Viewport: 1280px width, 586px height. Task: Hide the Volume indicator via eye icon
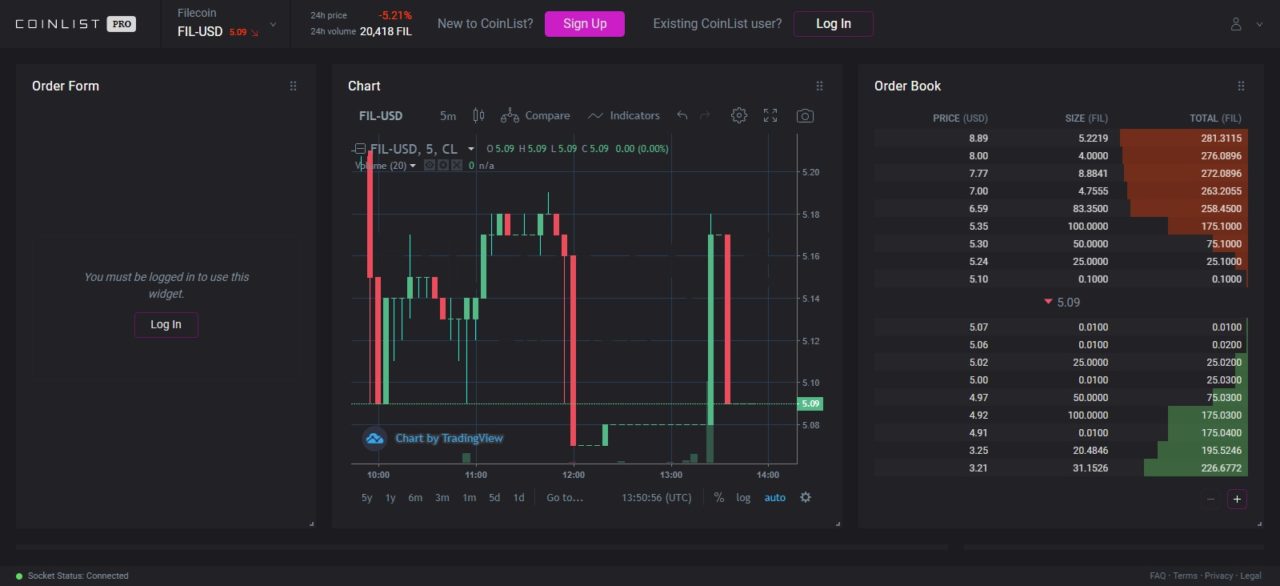(430, 165)
